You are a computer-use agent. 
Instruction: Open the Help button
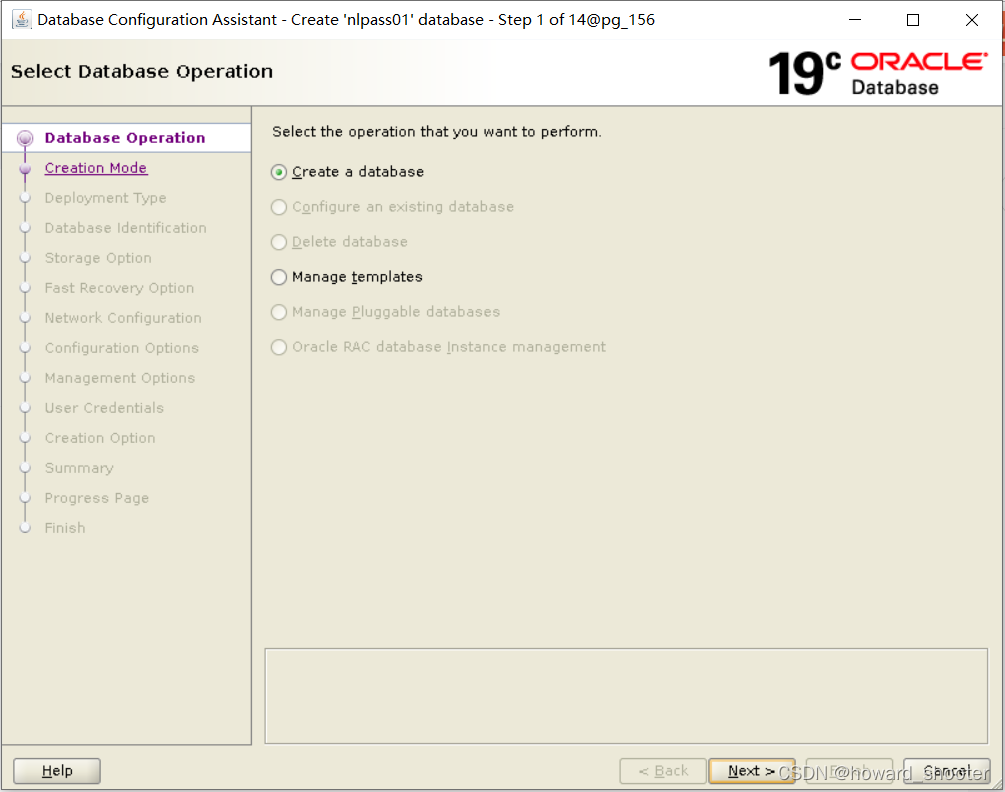(x=57, y=771)
